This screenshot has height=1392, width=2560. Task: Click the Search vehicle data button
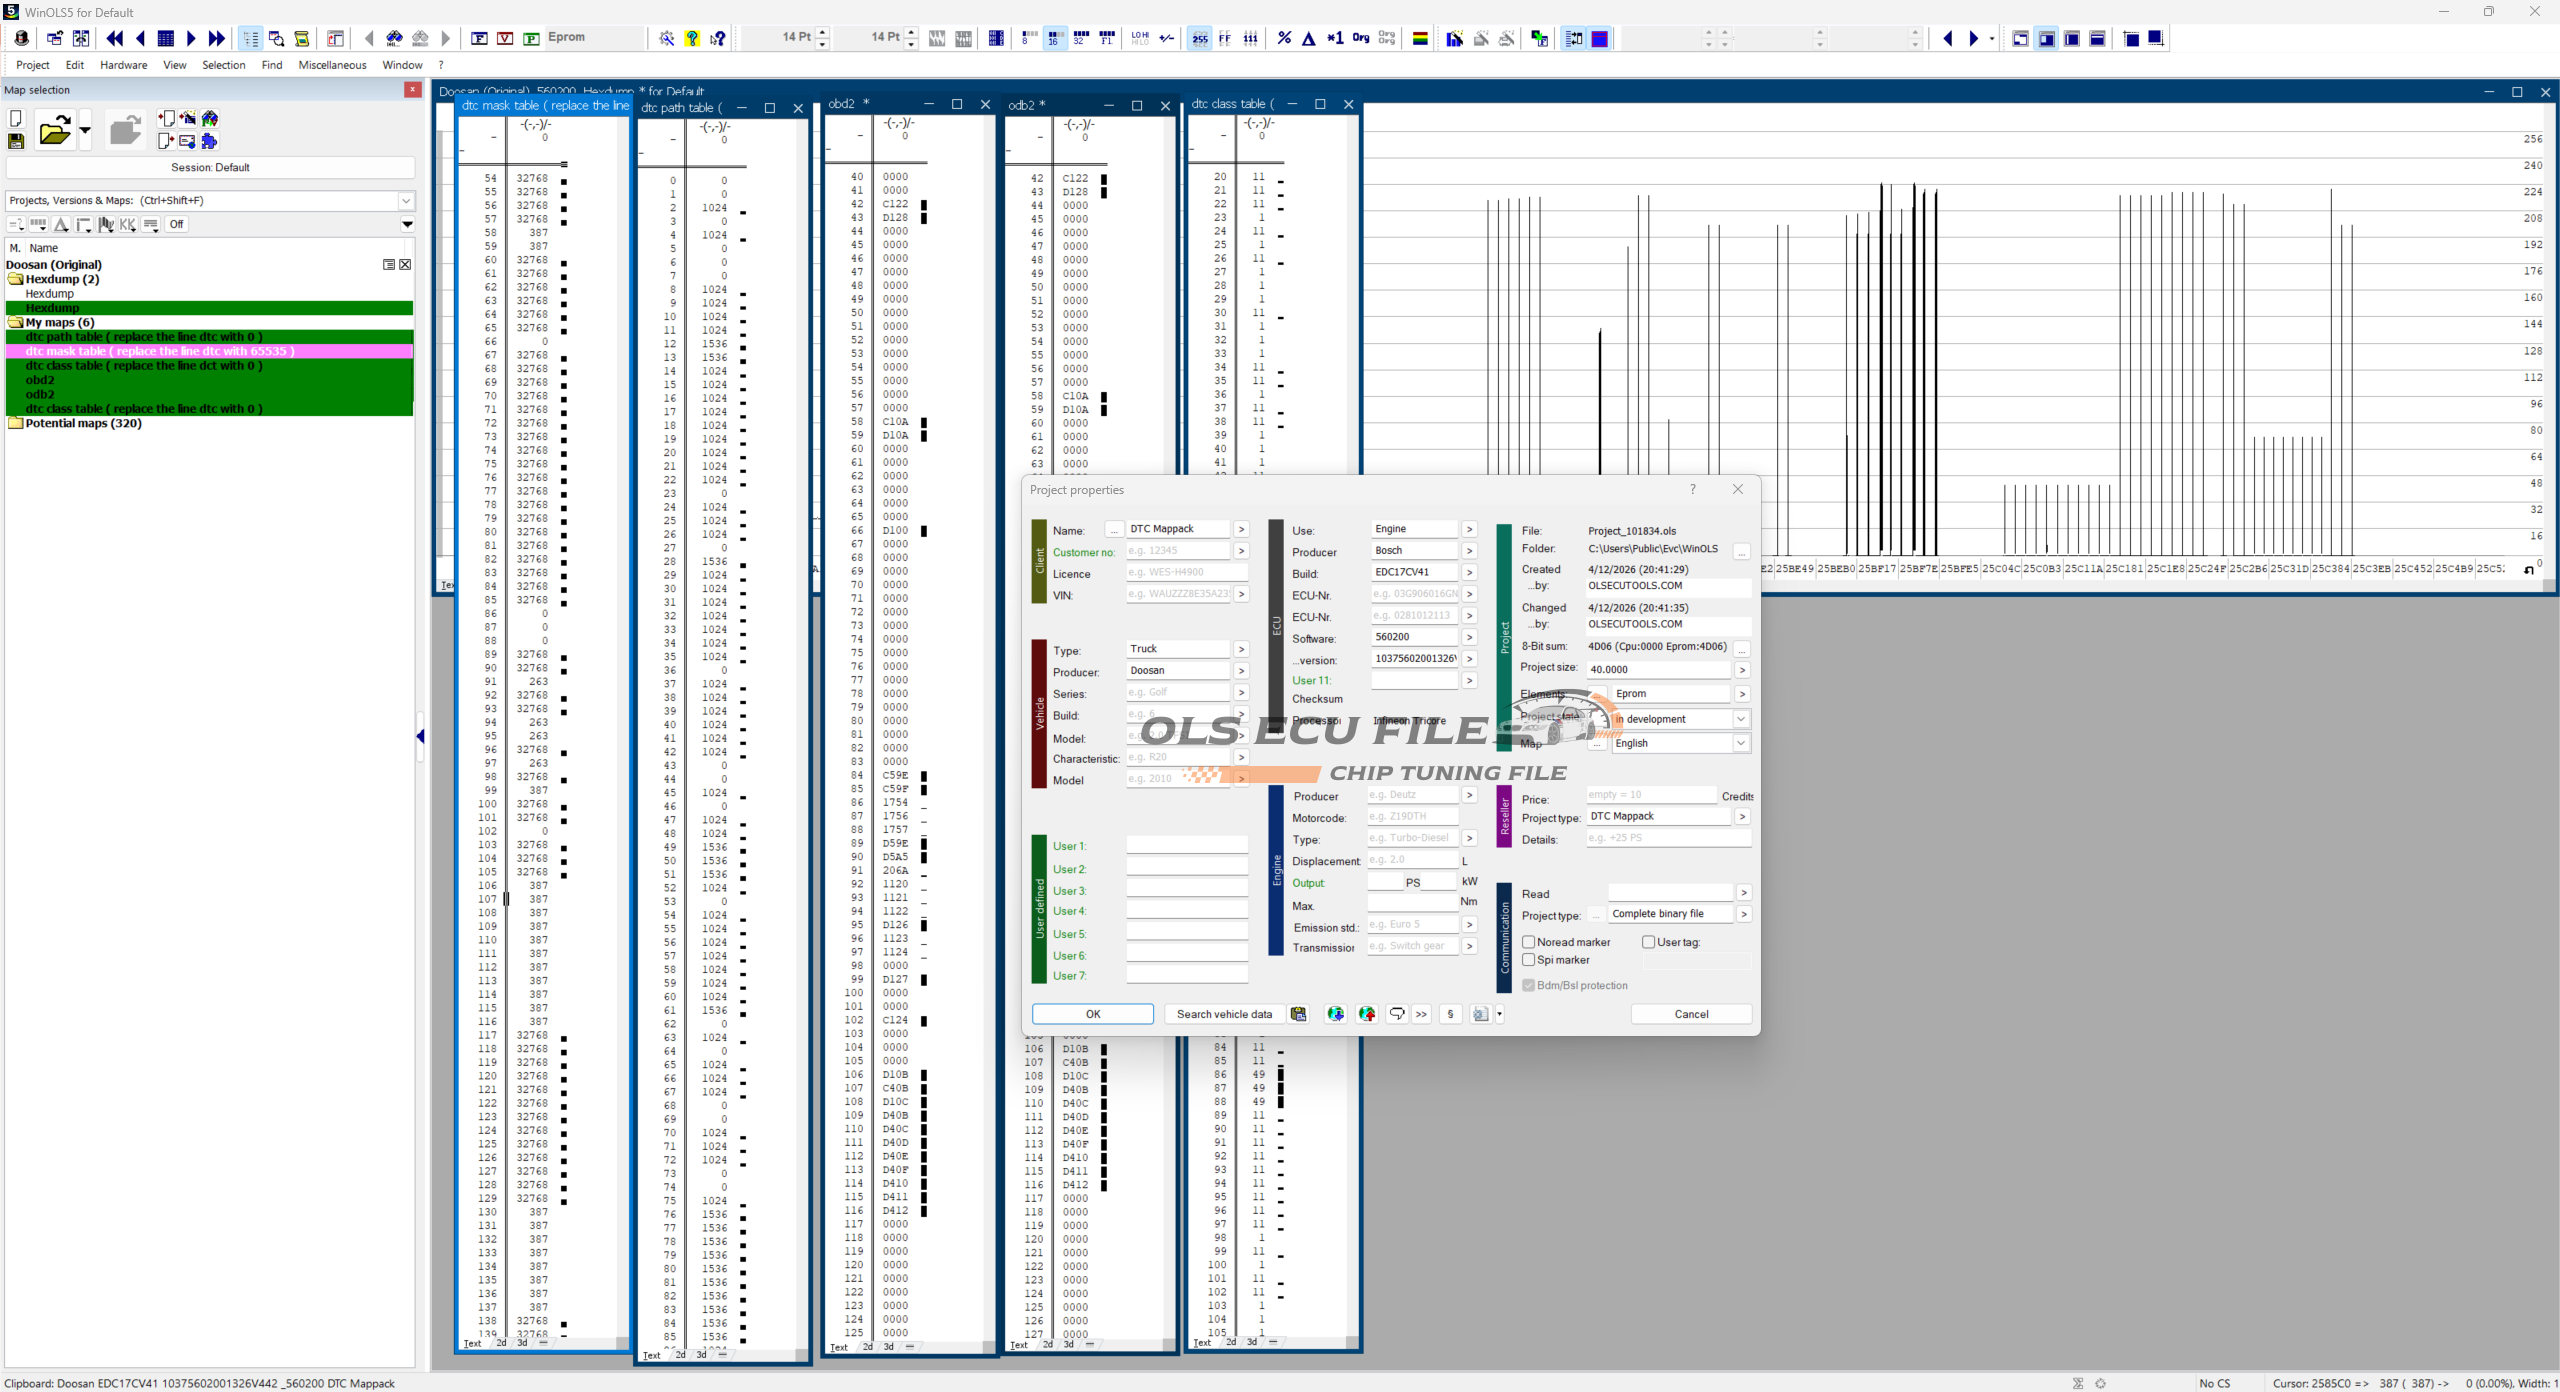pyautogui.click(x=1224, y=1014)
